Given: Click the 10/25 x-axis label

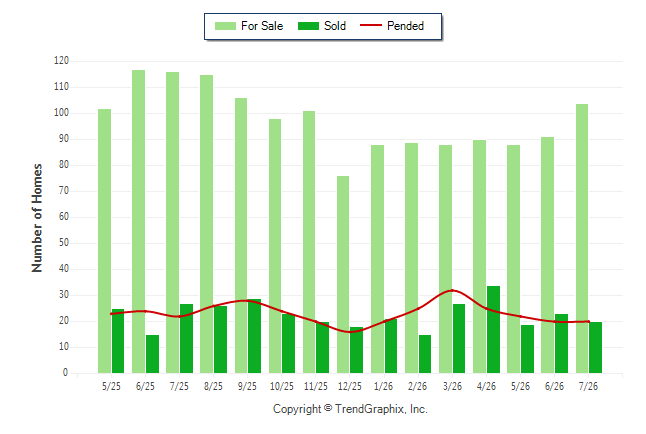Looking at the screenshot, I should tap(282, 387).
